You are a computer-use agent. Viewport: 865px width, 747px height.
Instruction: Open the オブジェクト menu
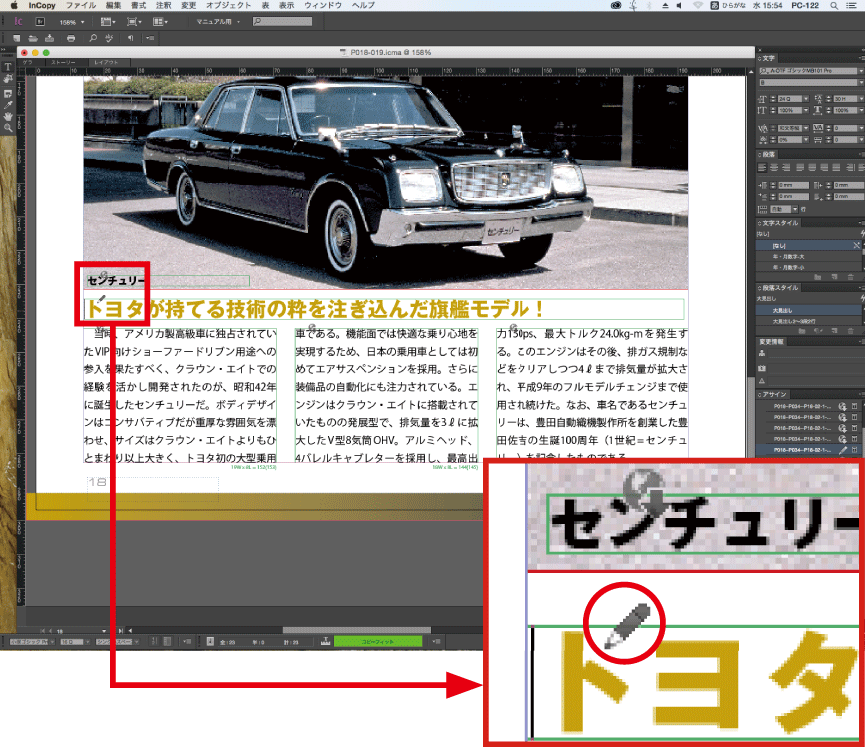[228, 5]
